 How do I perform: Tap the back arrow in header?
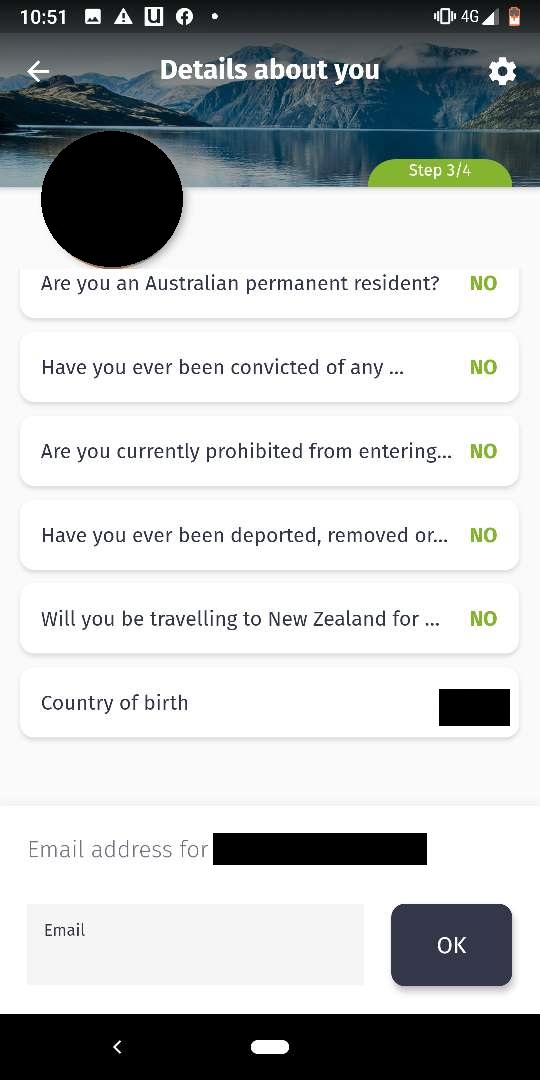pyautogui.click(x=38, y=71)
